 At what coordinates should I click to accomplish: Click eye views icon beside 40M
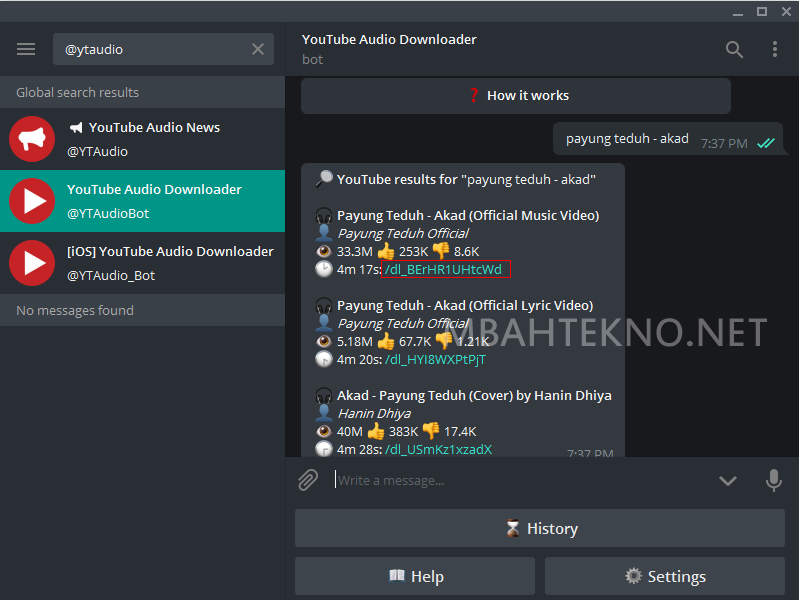click(324, 431)
